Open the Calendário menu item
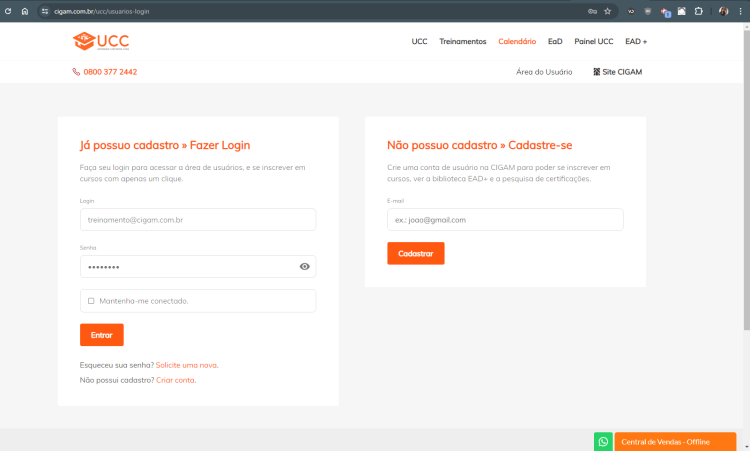750x451 pixels. 517,42
